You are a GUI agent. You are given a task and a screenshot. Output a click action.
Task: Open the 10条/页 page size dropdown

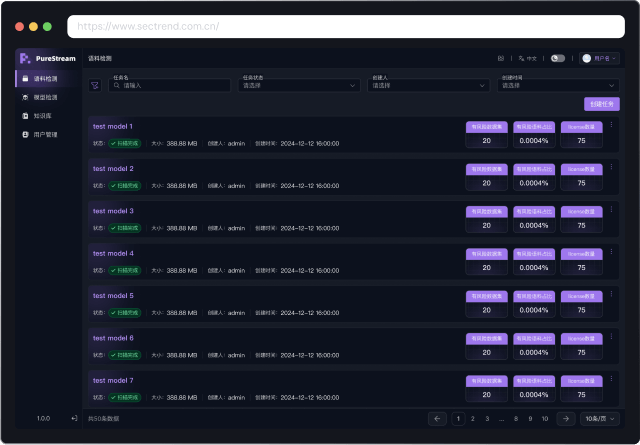600,418
